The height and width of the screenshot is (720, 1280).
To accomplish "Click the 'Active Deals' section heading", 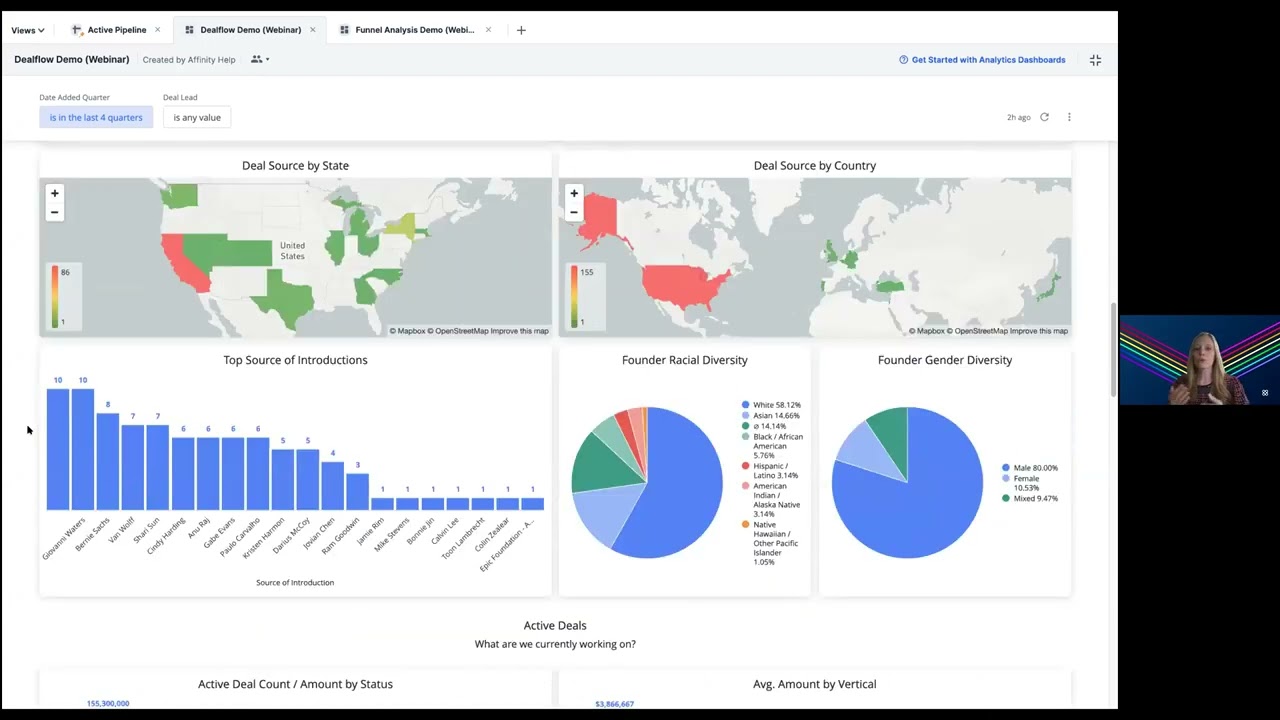I will (x=555, y=625).
